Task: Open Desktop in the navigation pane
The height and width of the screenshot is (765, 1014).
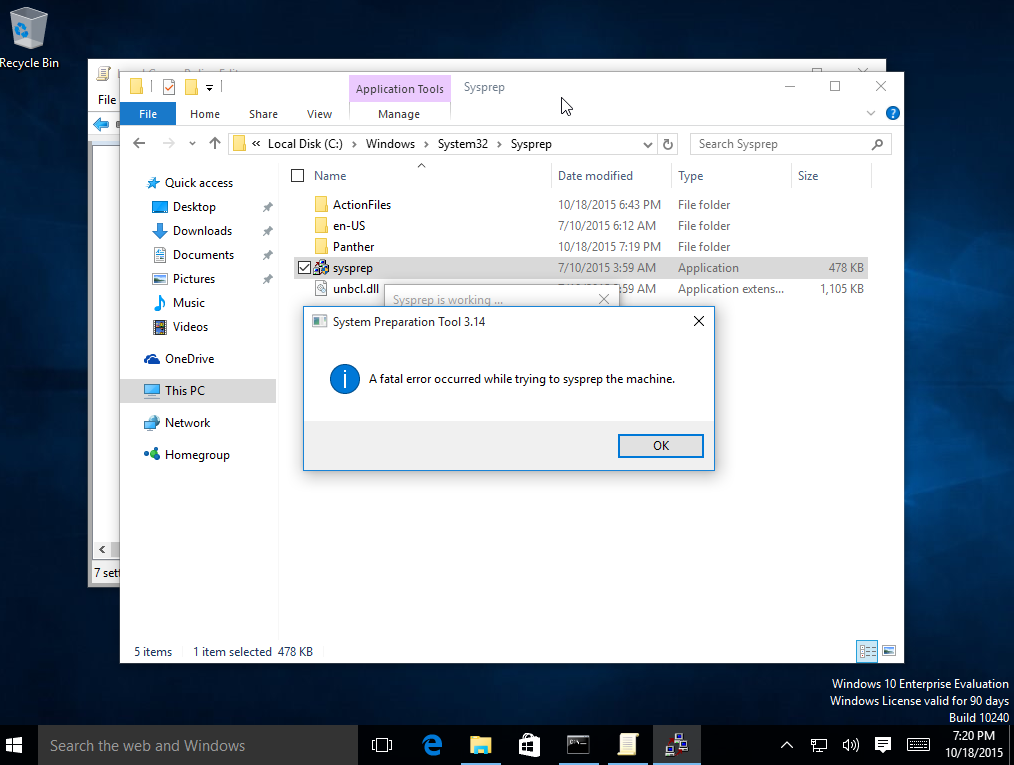Action: click(x=194, y=207)
